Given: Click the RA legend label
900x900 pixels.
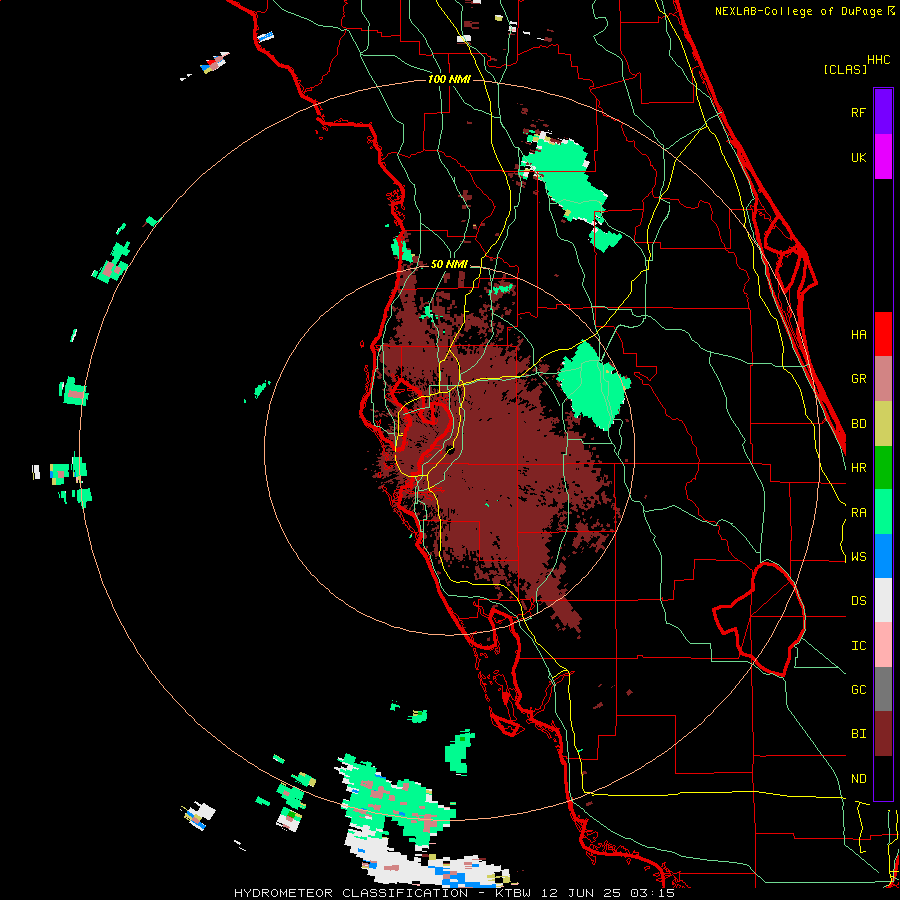Looking at the screenshot, I should [858, 513].
